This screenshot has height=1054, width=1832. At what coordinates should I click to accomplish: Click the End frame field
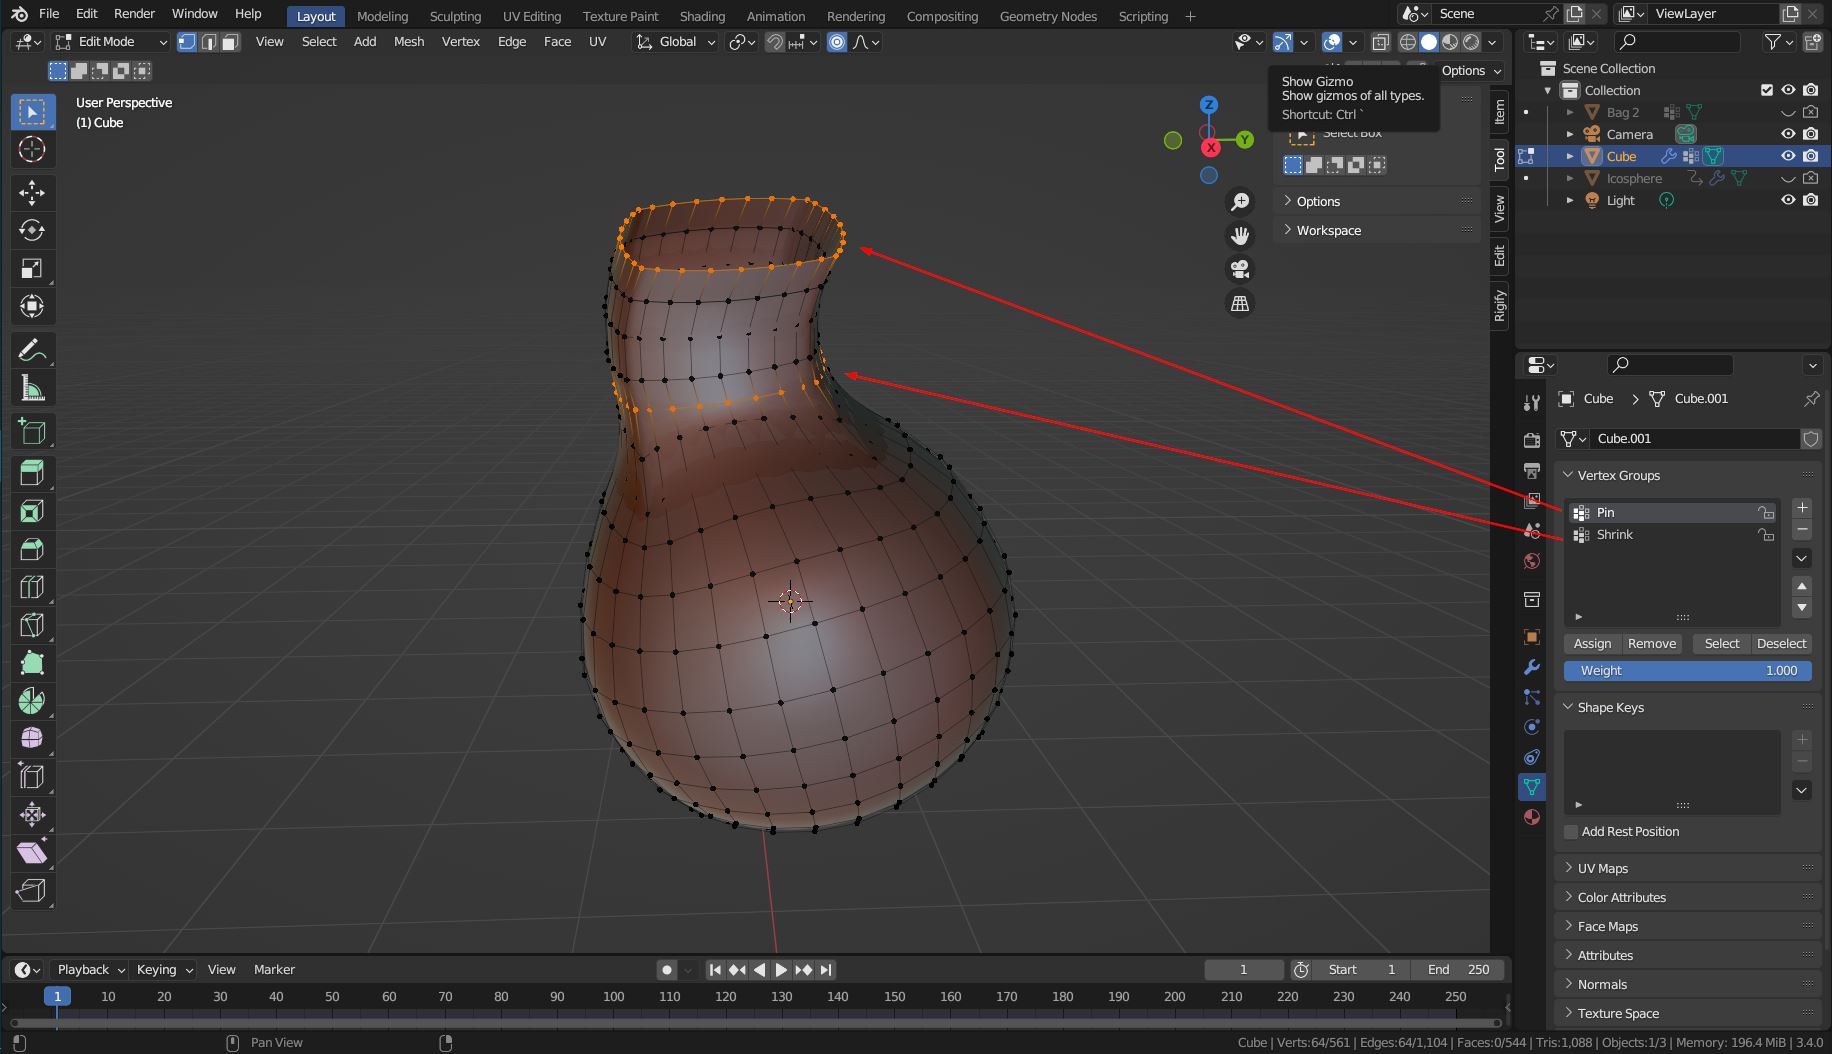1459,970
